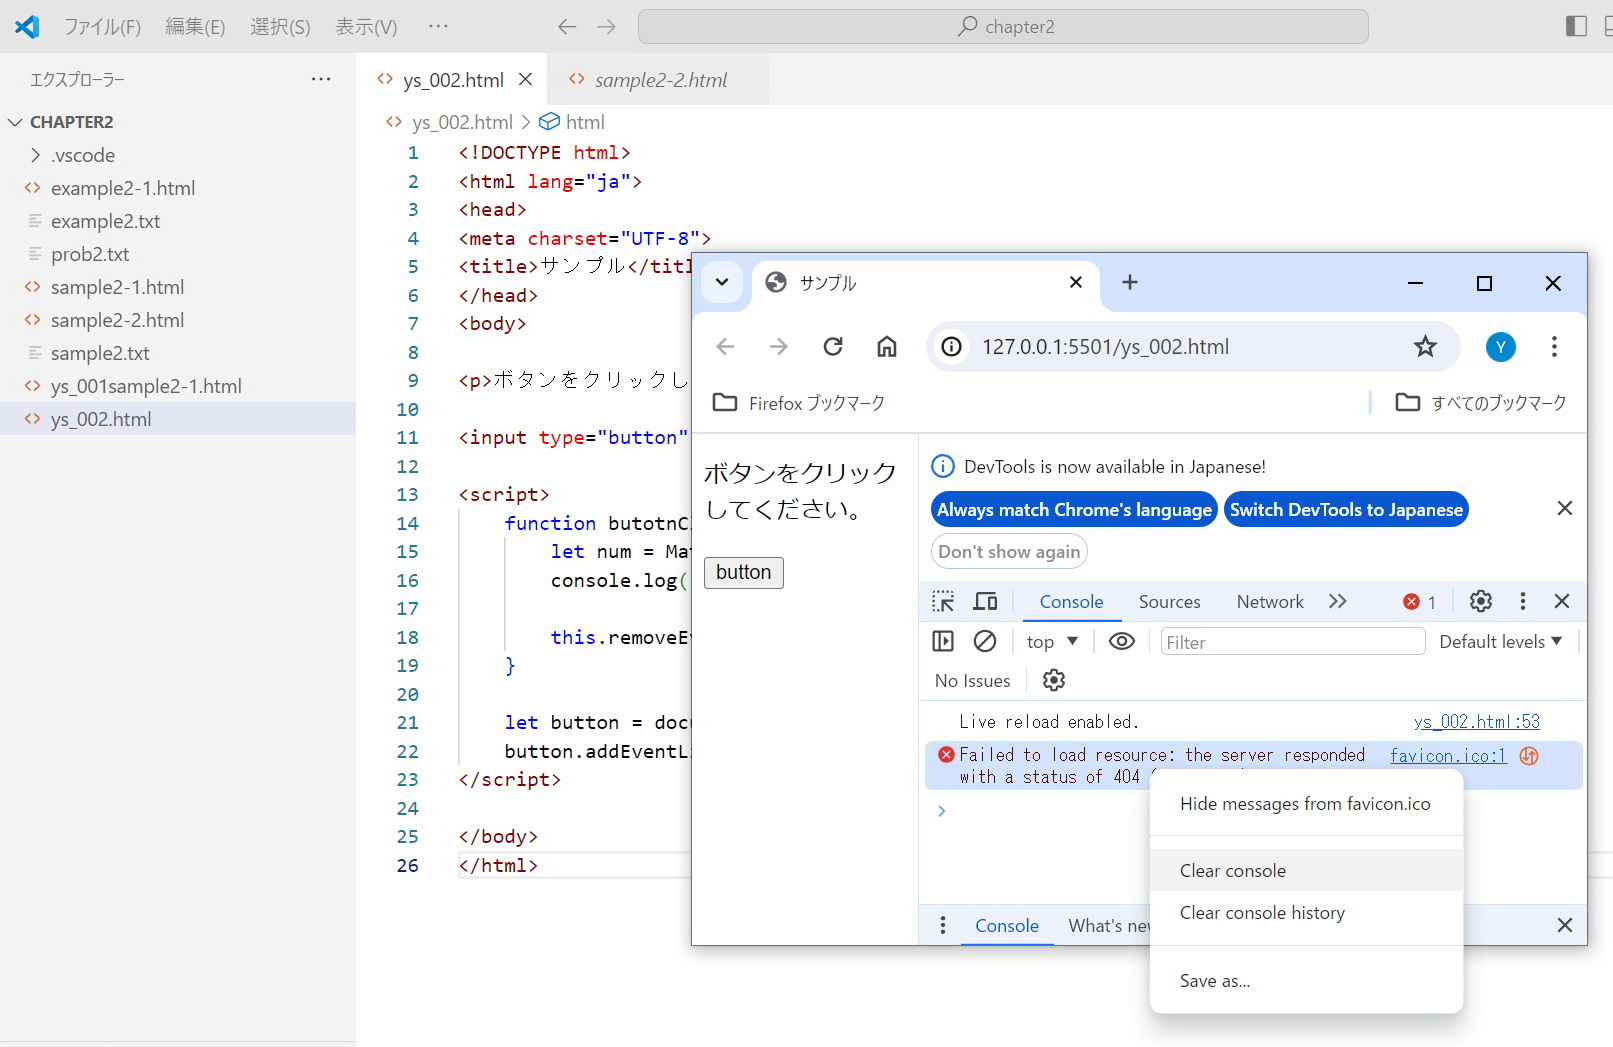Collapse the CHAPTER2 folder section
The height and width of the screenshot is (1047, 1613).
(71, 122)
